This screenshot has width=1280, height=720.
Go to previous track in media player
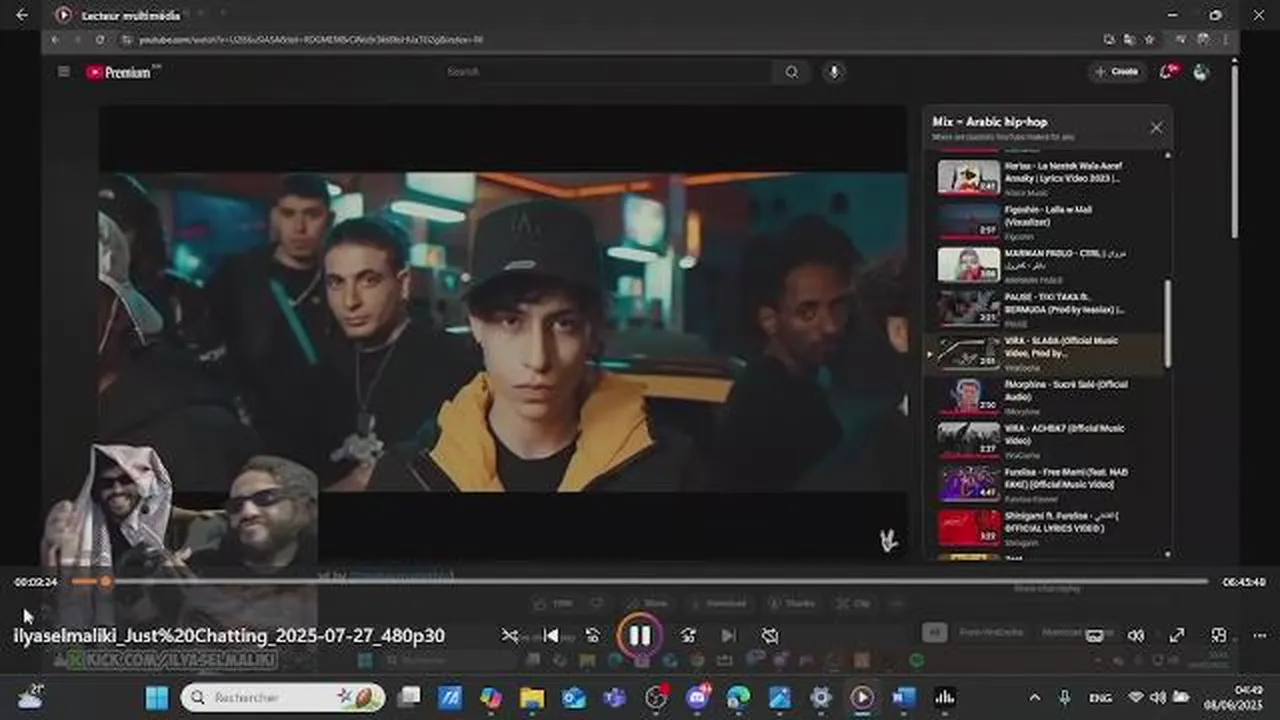click(550, 635)
